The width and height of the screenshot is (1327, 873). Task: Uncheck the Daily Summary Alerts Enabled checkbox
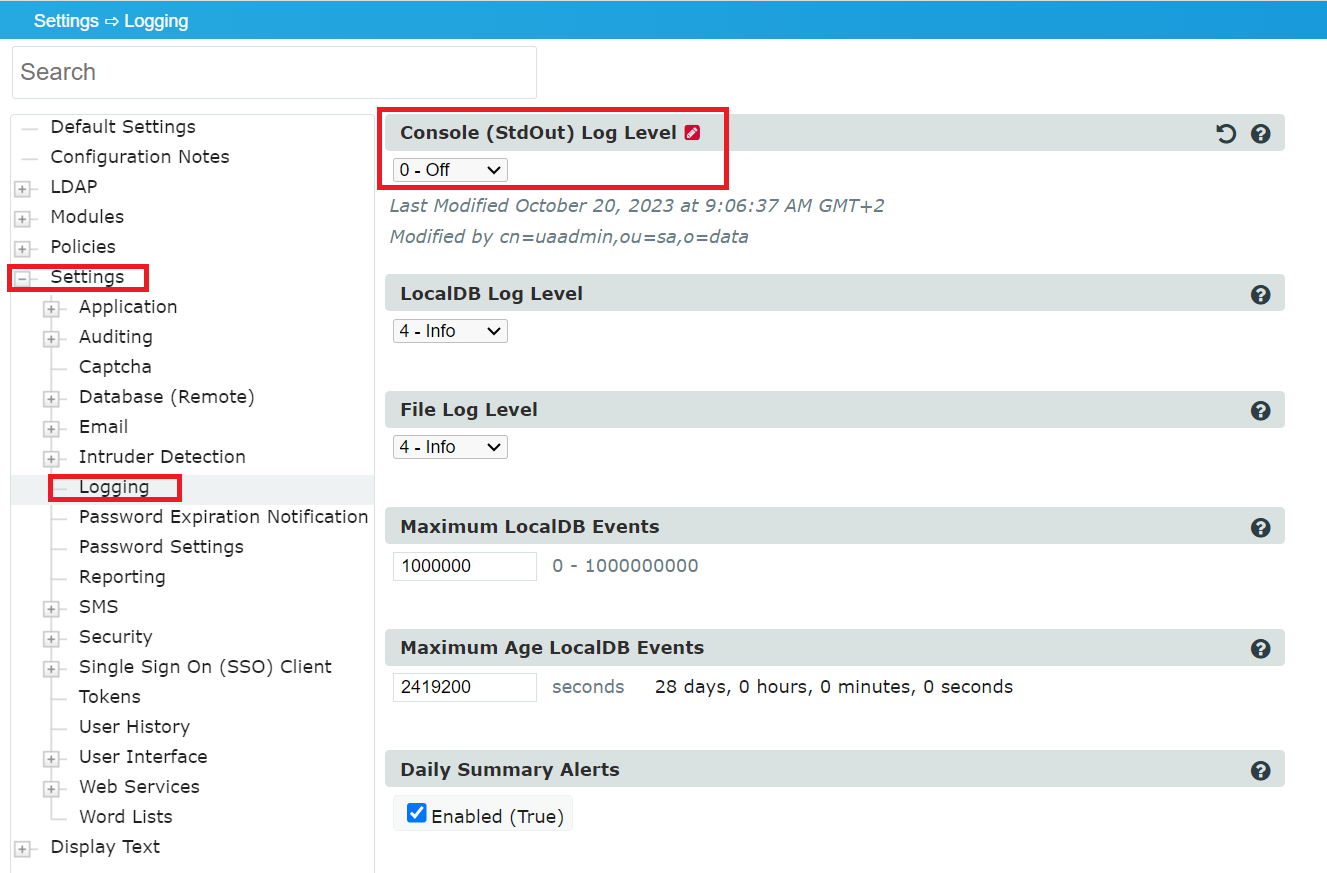tap(417, 814)
